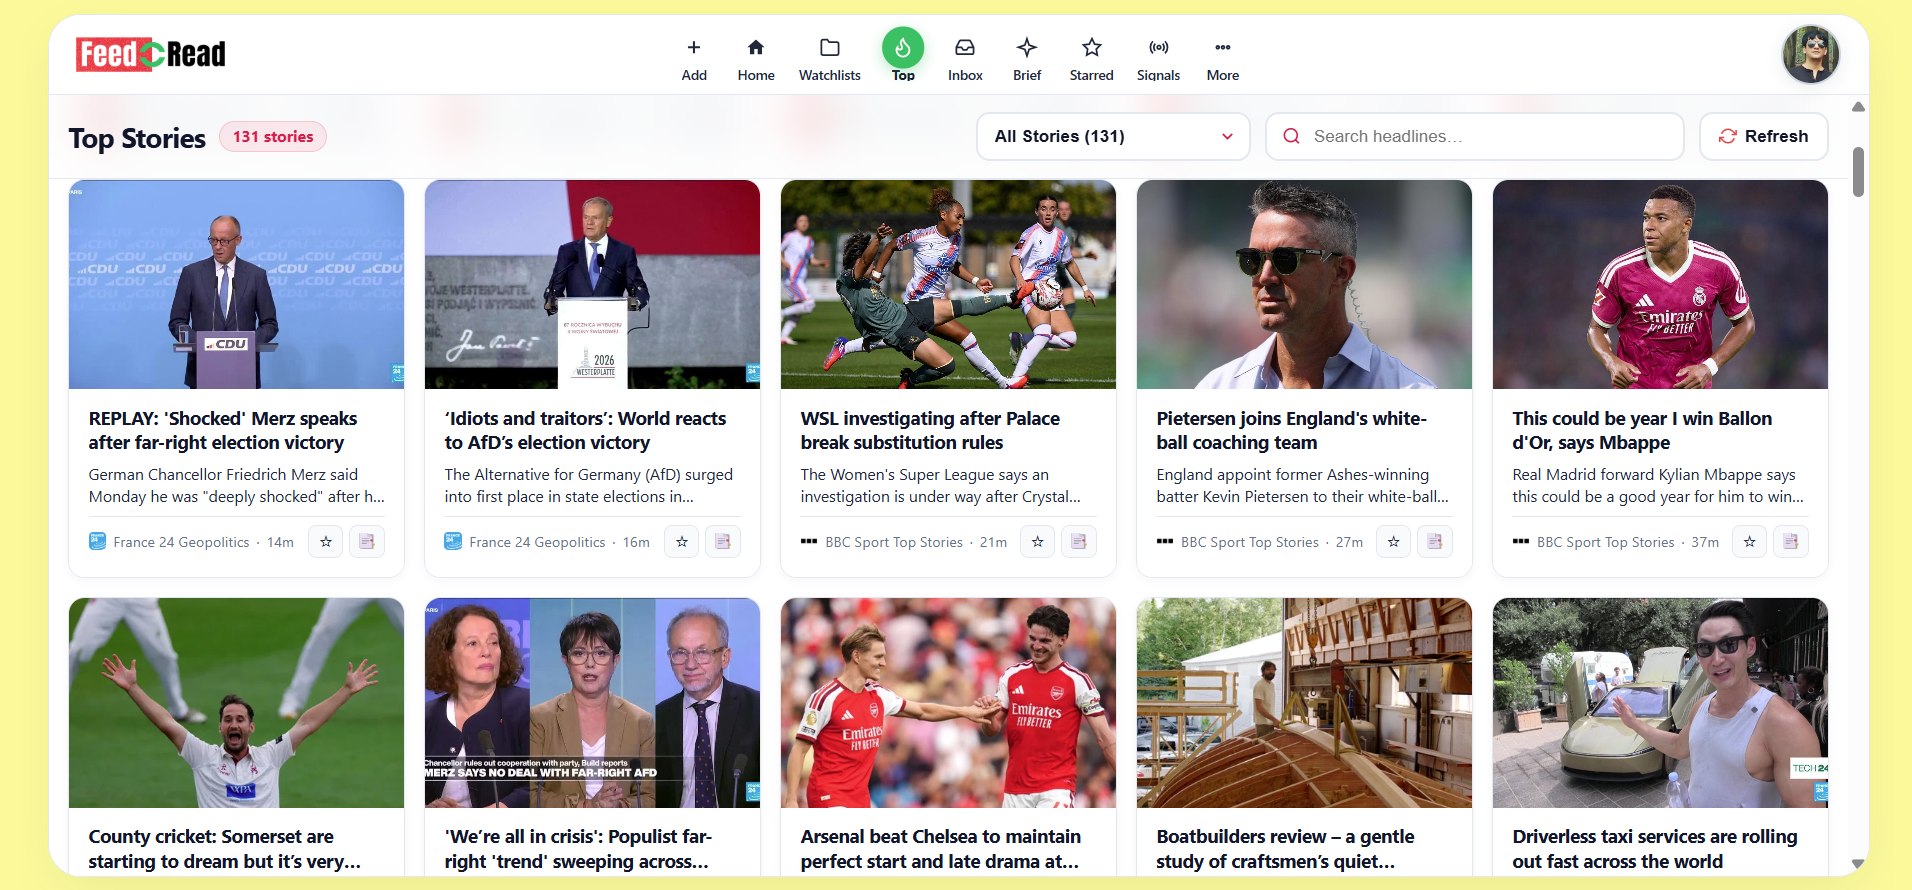Open headline 'Idiots and traitors: World reacts'

pos(585,430)
